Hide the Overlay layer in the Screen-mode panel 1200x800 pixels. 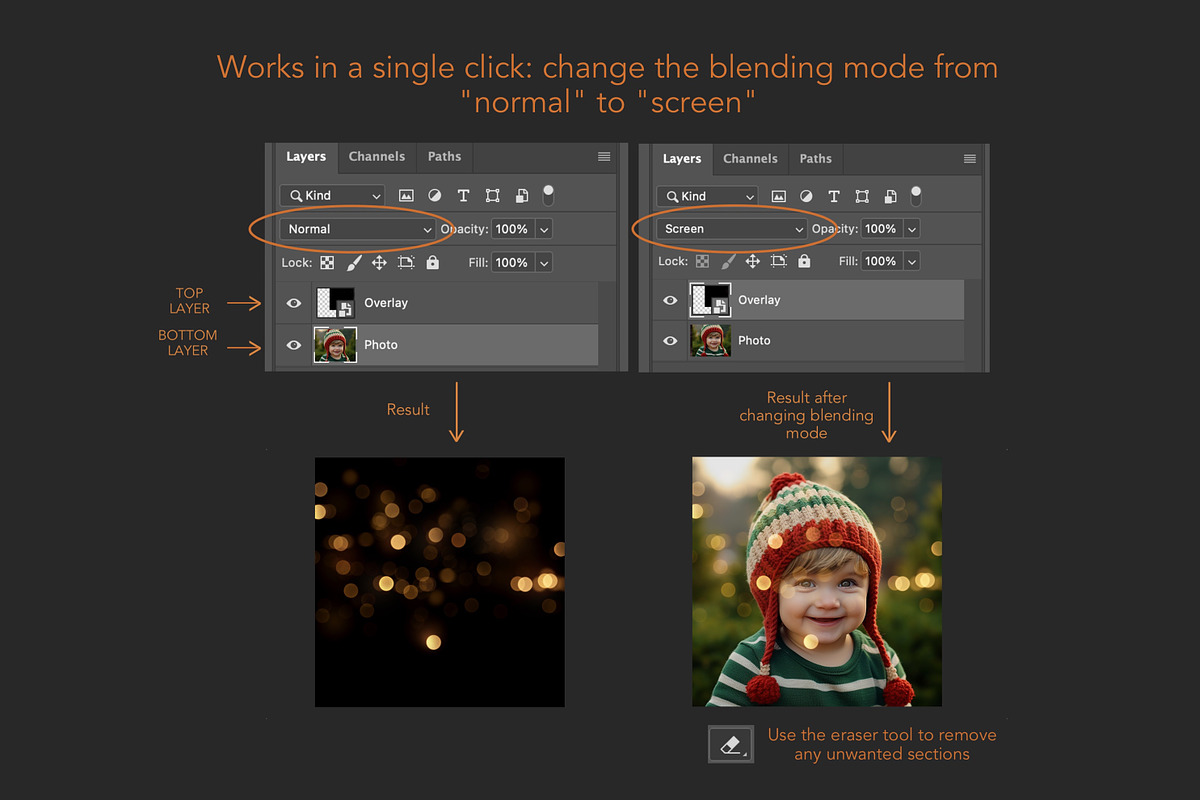click(670, 300)
